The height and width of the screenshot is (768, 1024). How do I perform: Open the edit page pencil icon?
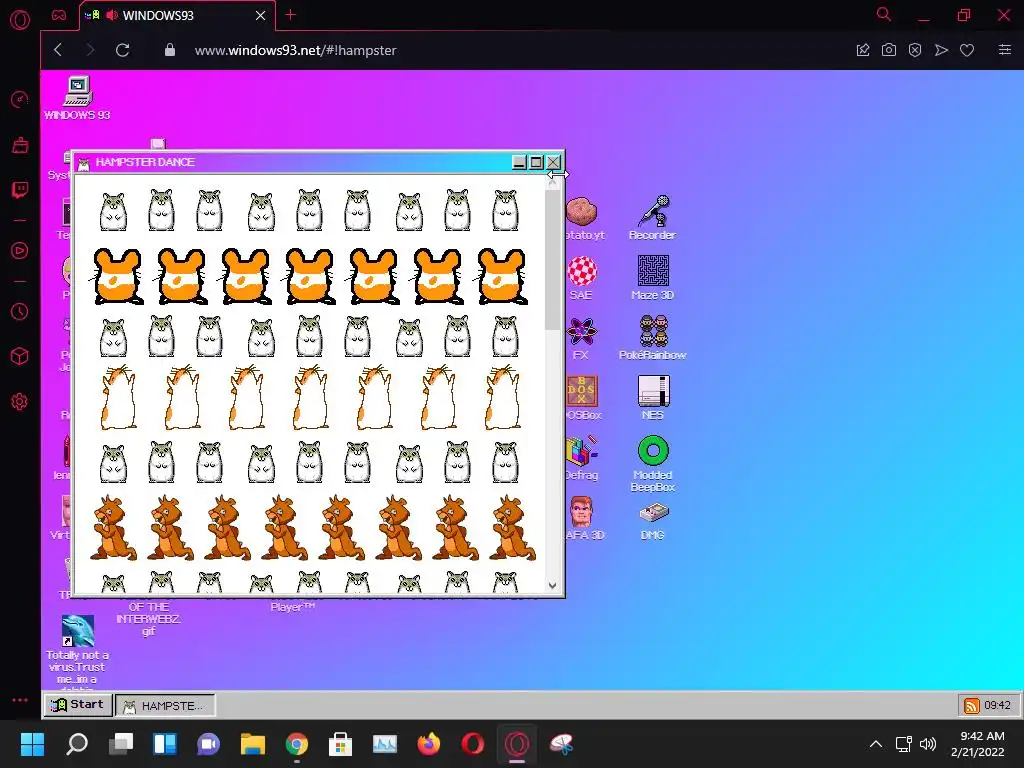point(863,50)
